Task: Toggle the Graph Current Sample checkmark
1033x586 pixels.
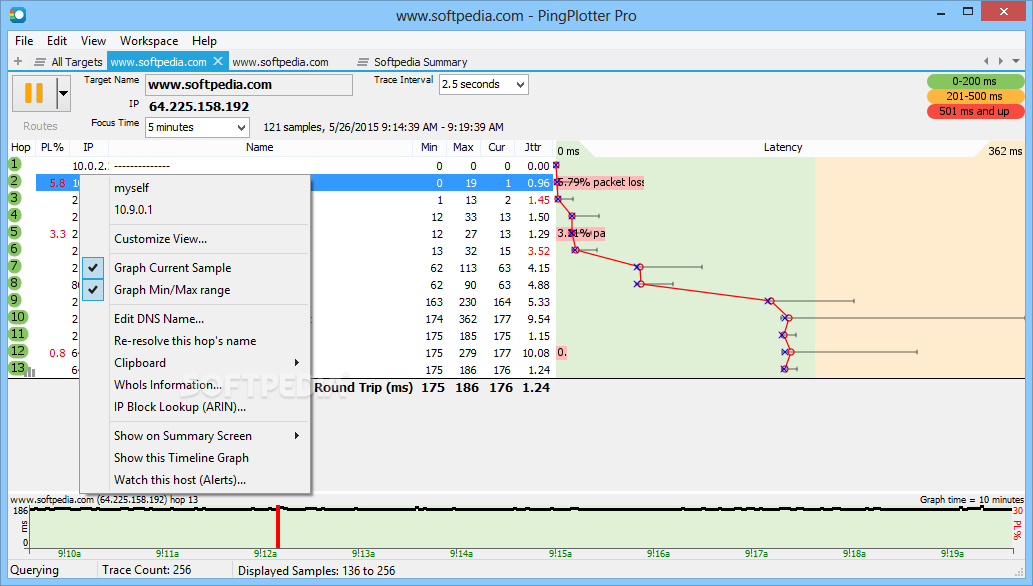Action: click(93, 268)
